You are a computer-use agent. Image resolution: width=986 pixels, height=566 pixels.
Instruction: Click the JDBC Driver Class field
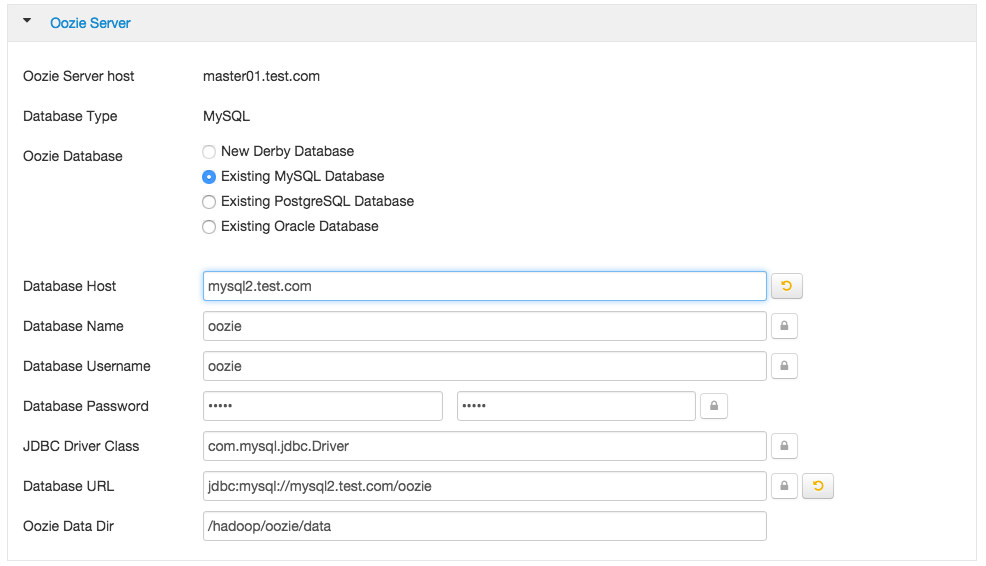pyautogui.click(x=484, y=446)
